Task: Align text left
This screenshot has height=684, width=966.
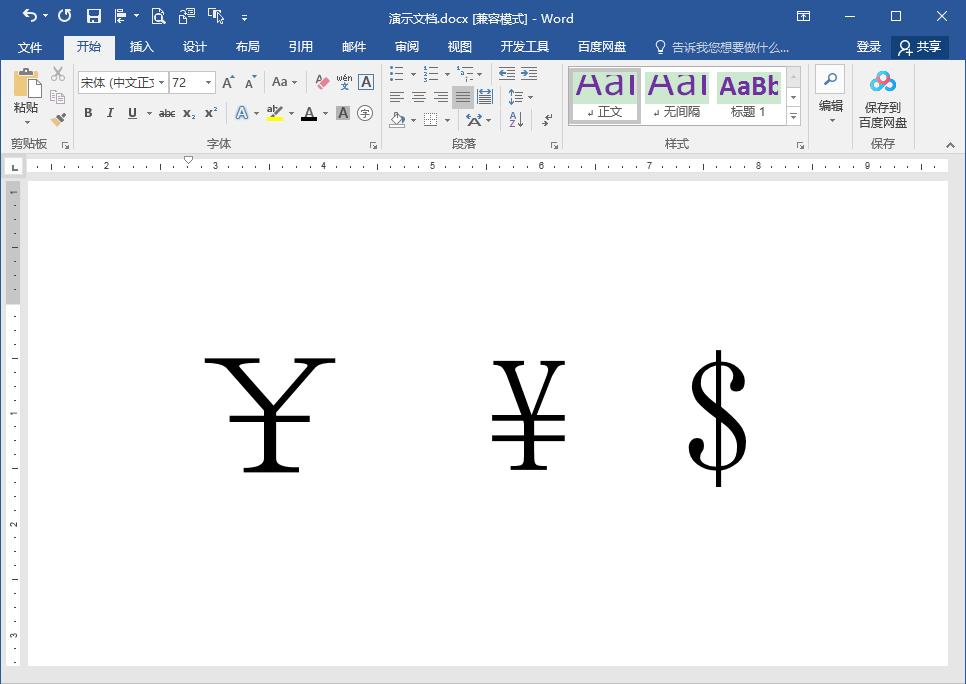Action: point(397,97)
